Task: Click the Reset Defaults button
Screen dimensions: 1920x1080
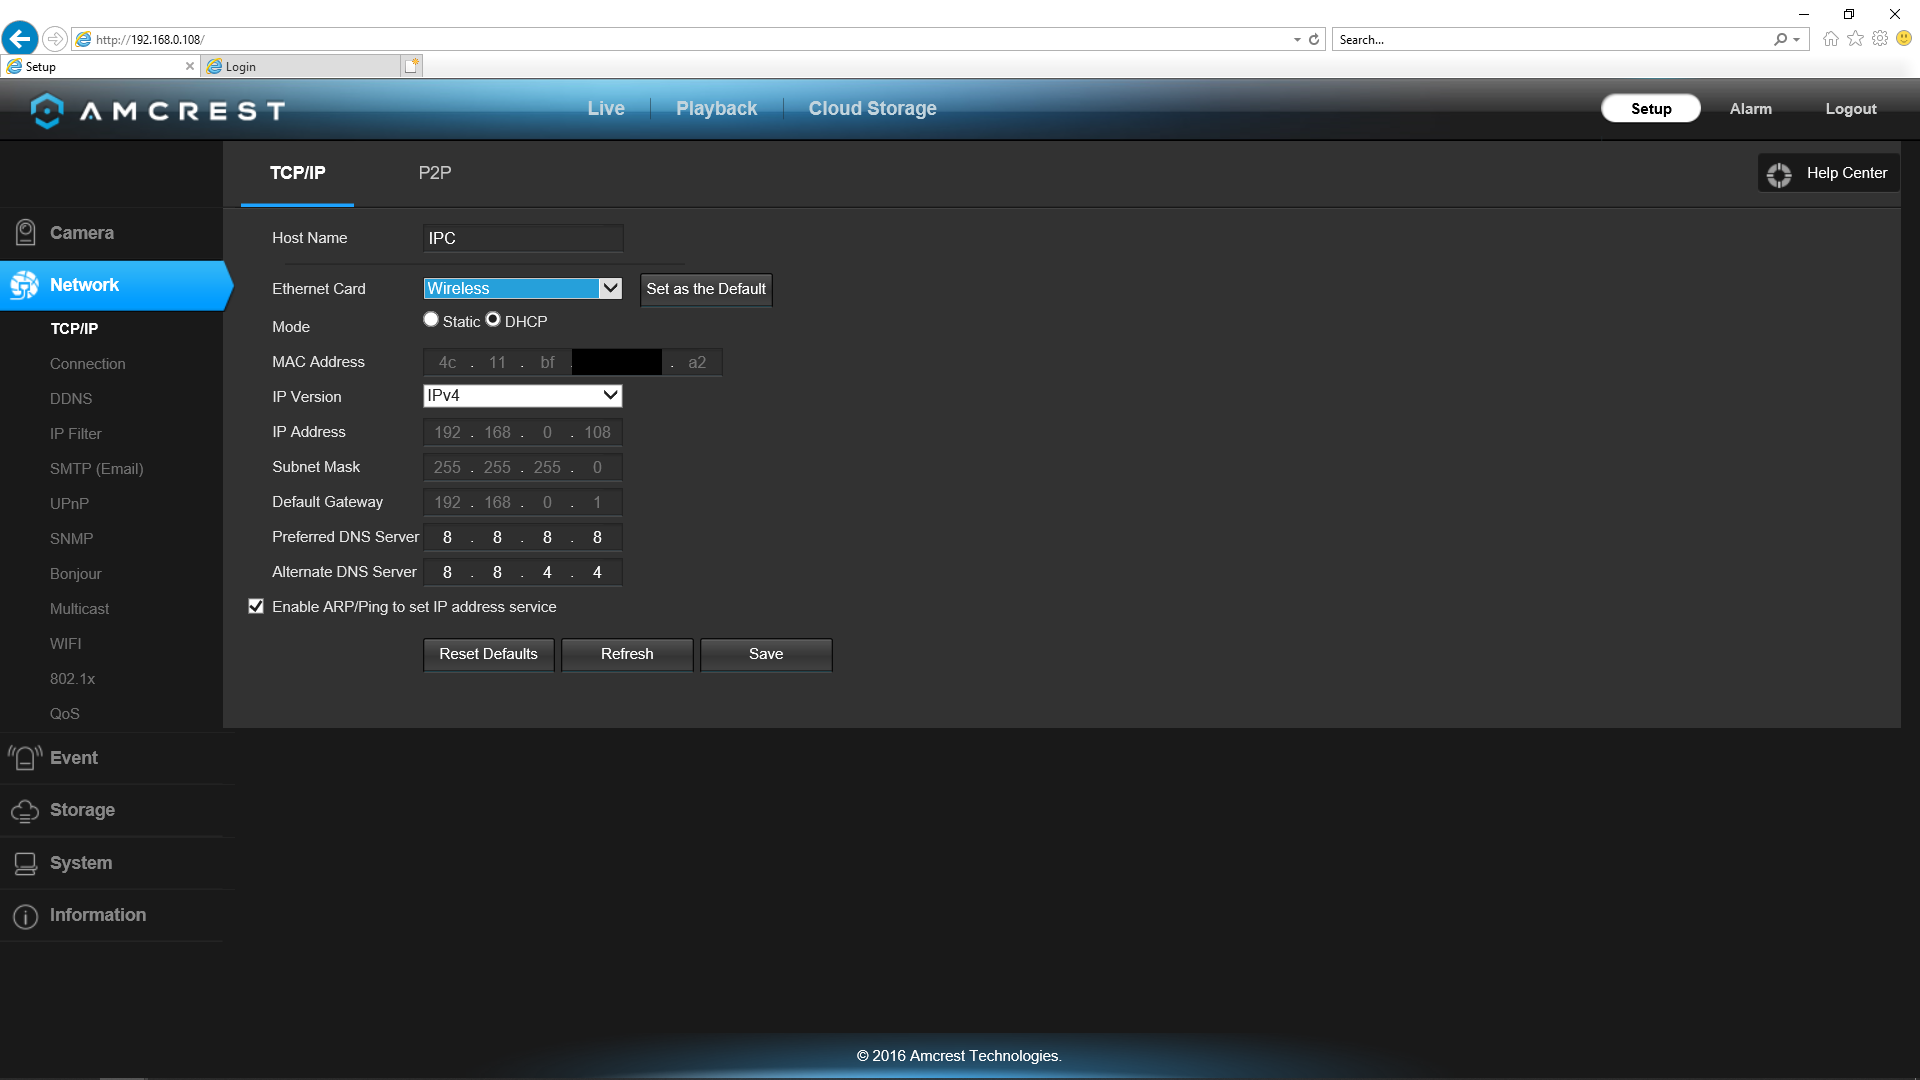Action: (489, 654)
